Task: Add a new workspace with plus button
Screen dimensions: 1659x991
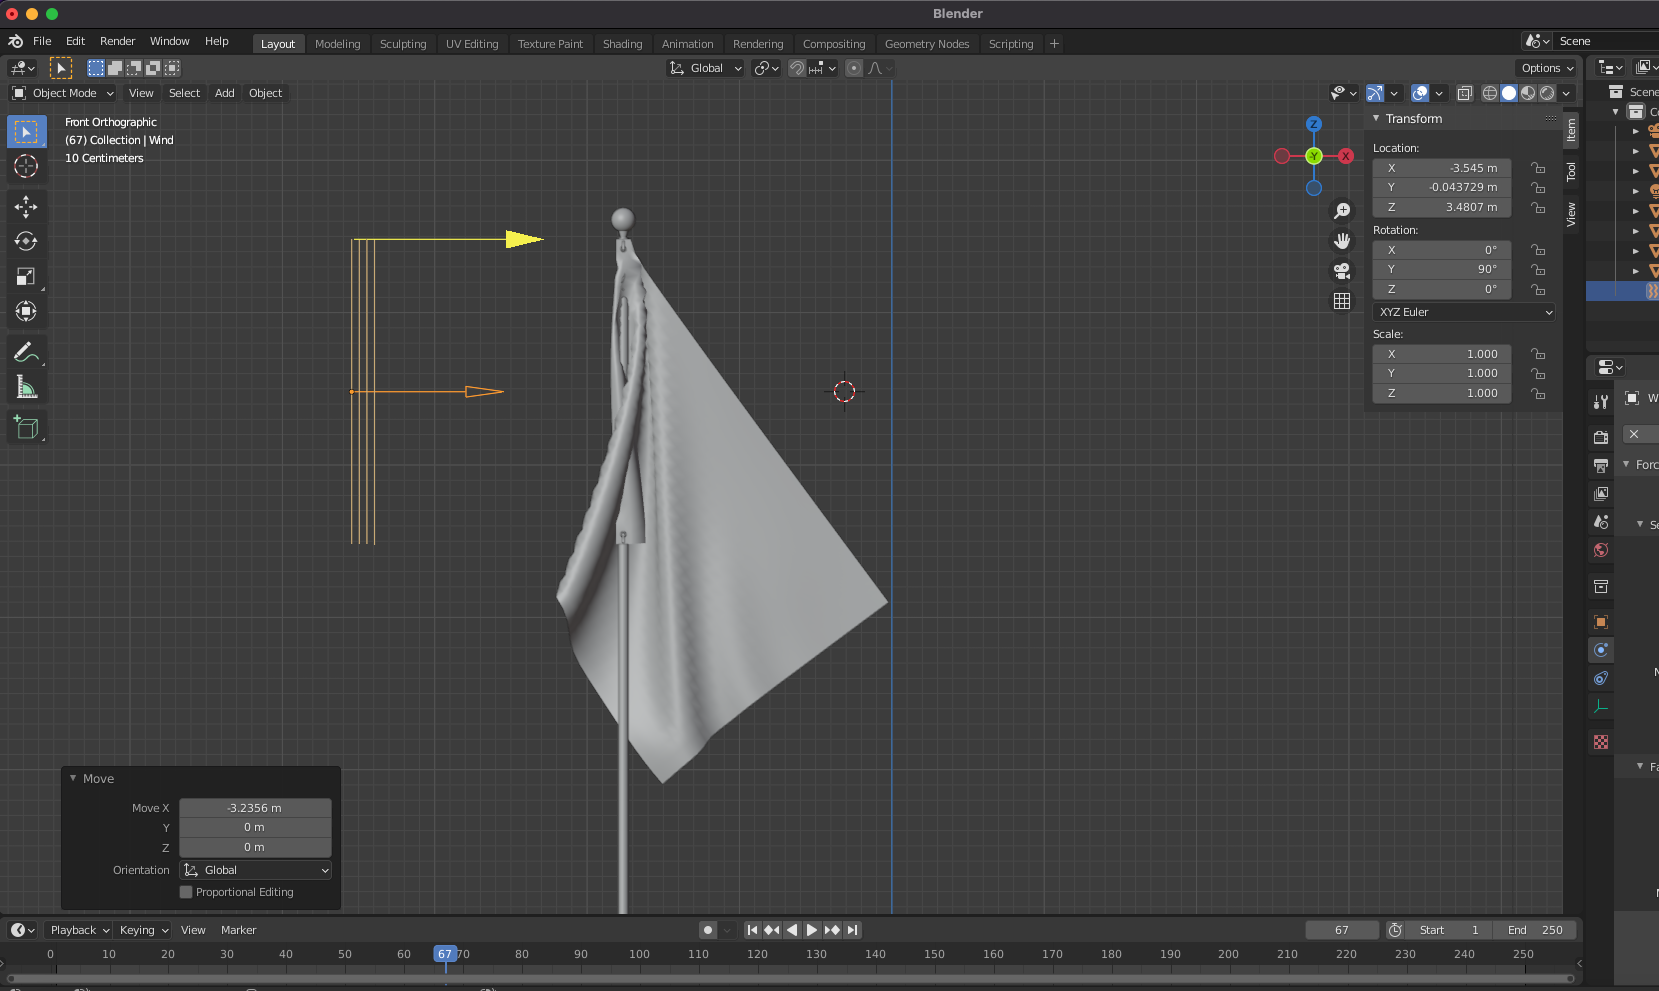Action: (x=1054, y=44)
